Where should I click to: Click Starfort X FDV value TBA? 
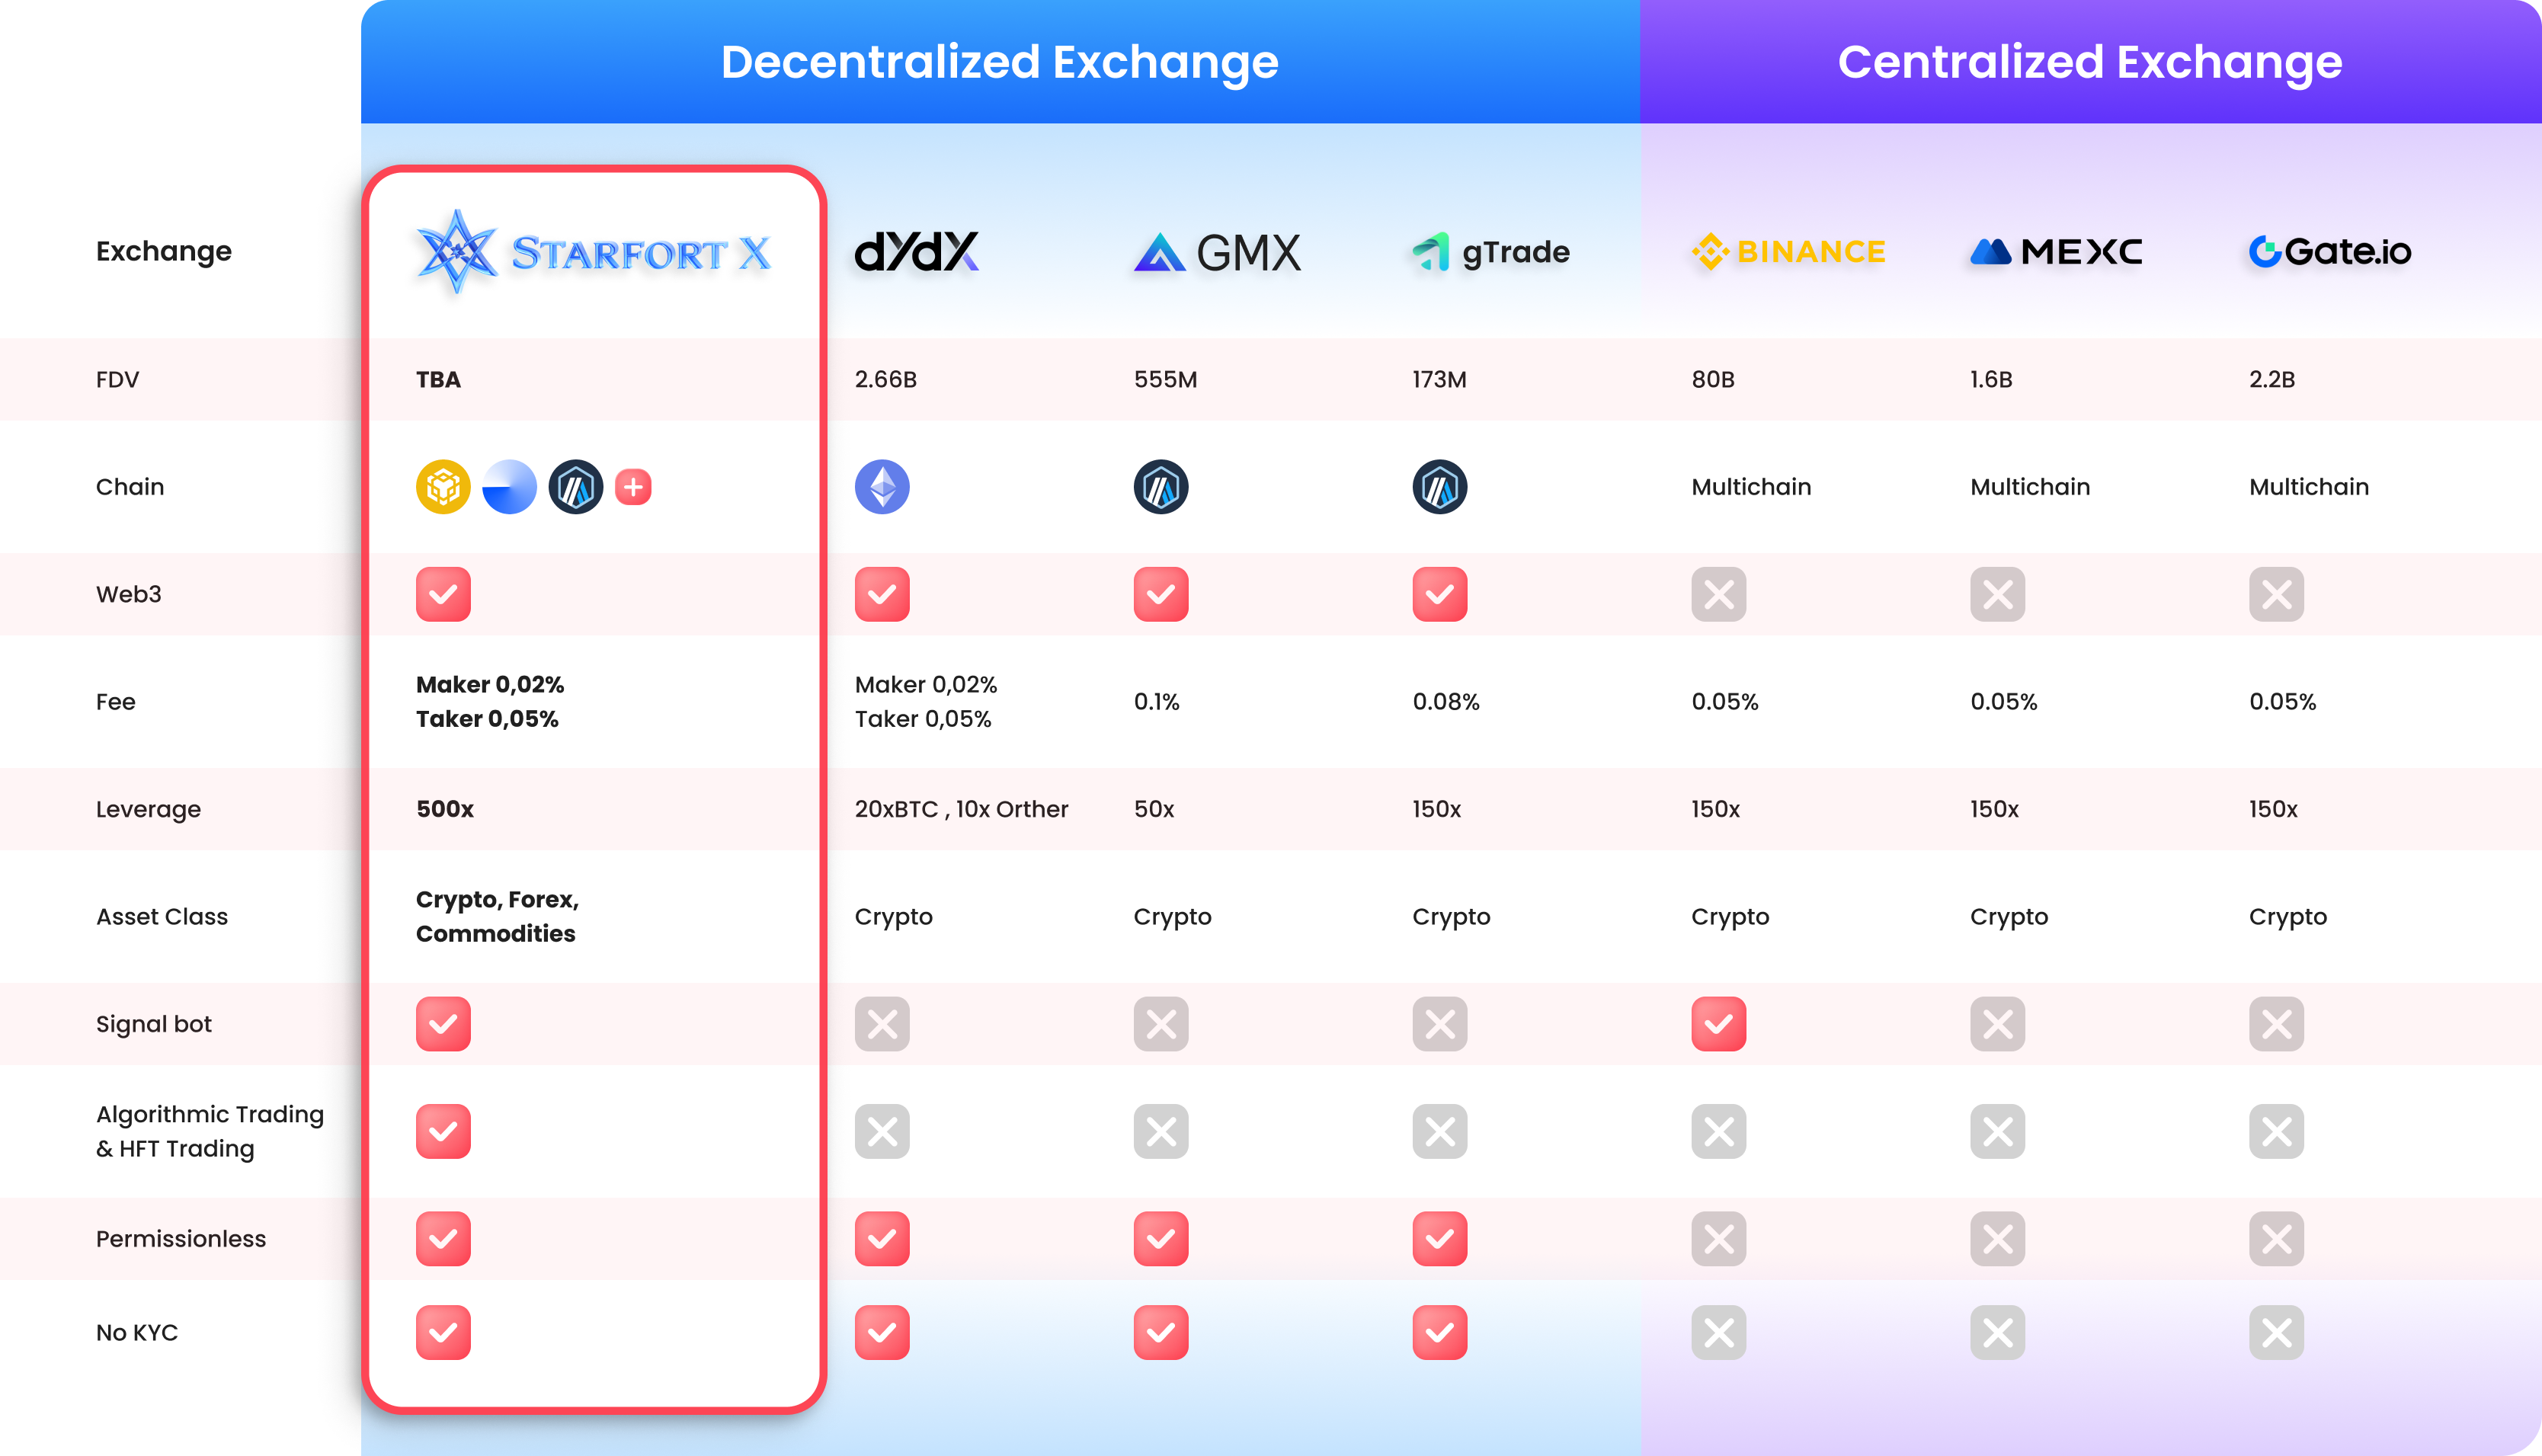click(x=438, y=380)
